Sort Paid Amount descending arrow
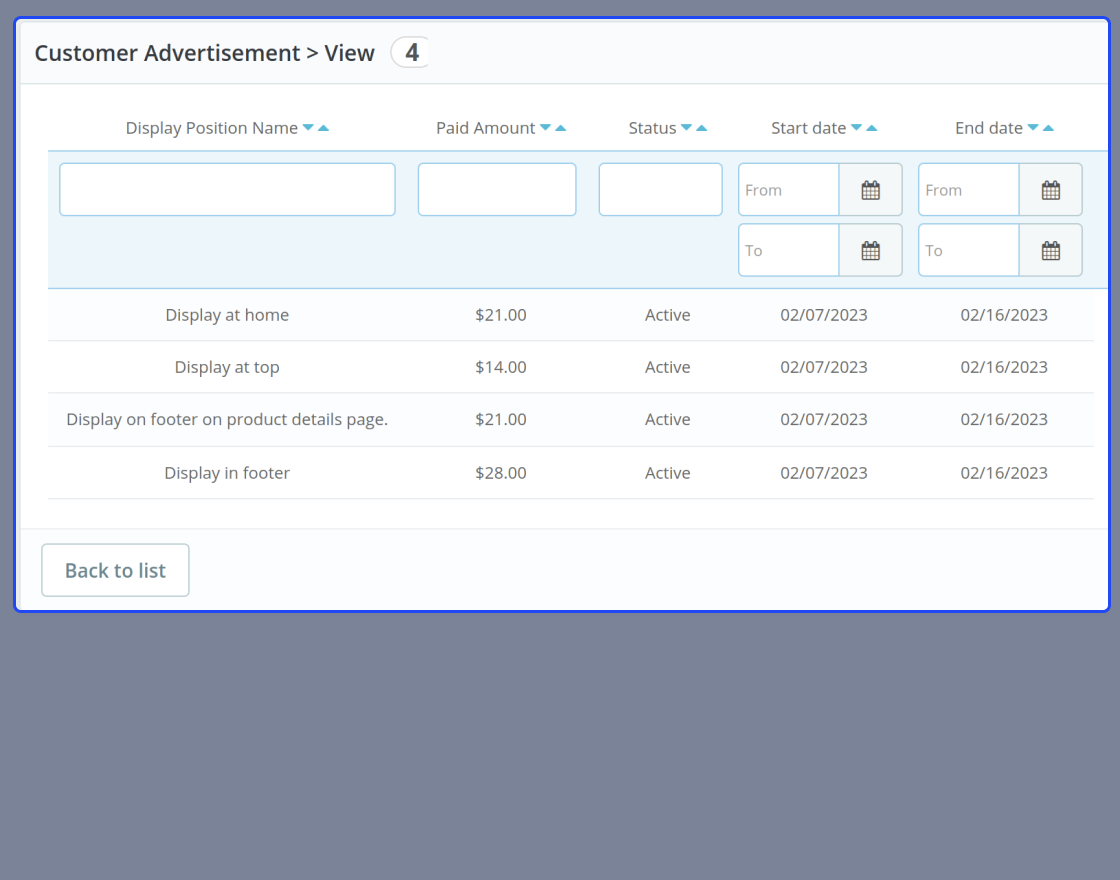 point(545,127)
